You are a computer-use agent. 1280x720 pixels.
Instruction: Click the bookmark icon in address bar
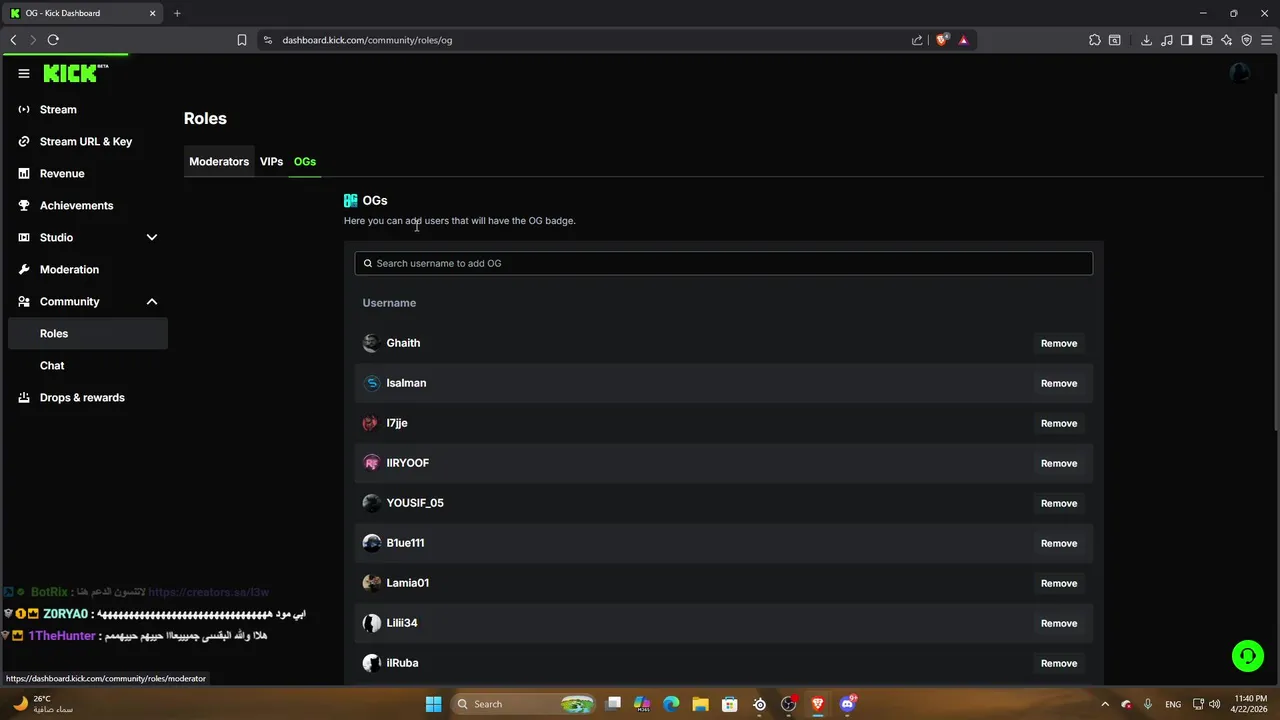coord(242,40)
